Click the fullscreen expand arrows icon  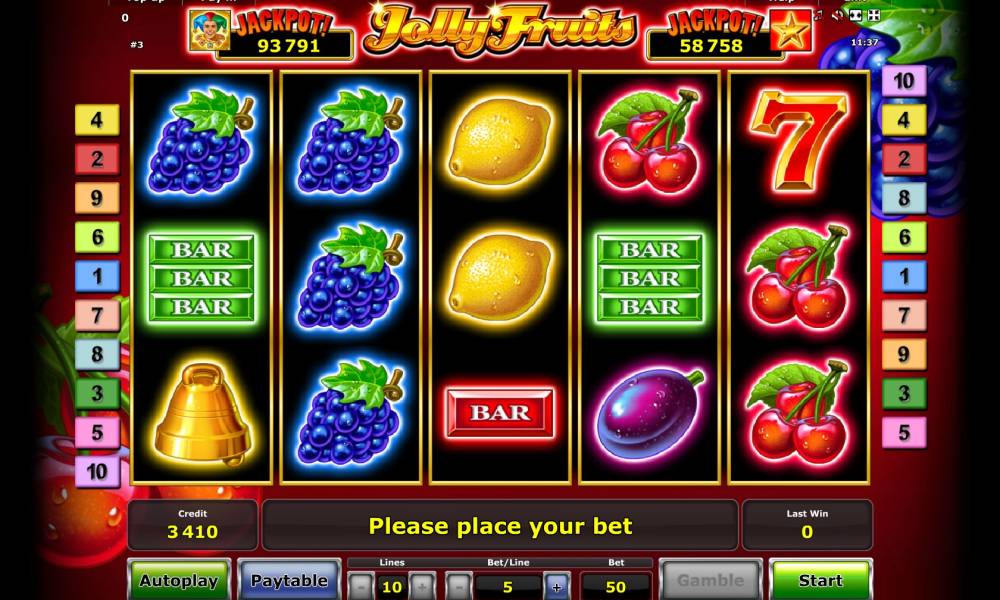pyautogui.click(x=856, y=15)
